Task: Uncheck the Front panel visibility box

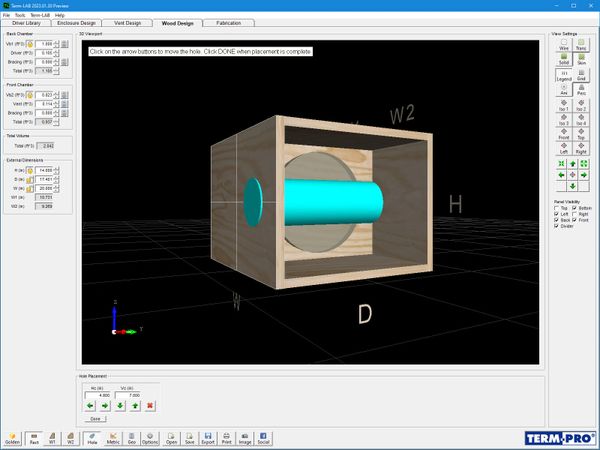Action: tap(574, 220)
